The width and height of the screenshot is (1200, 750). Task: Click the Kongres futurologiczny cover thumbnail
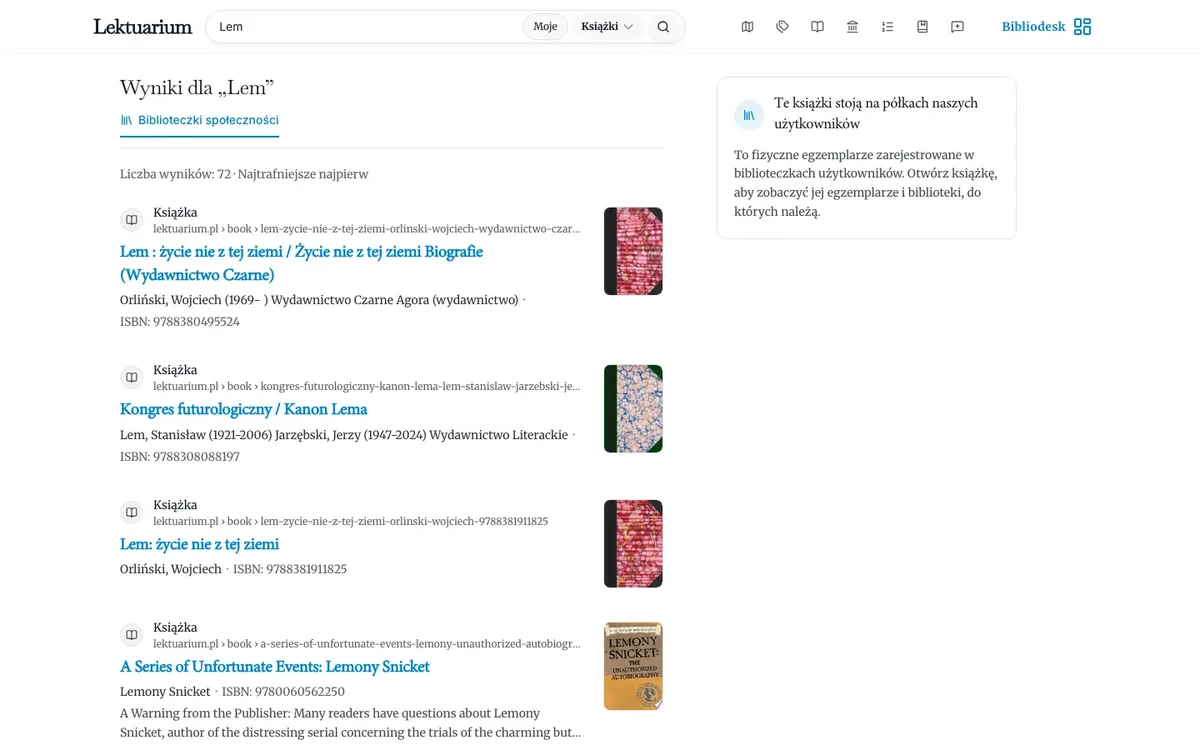click(633, 409)
